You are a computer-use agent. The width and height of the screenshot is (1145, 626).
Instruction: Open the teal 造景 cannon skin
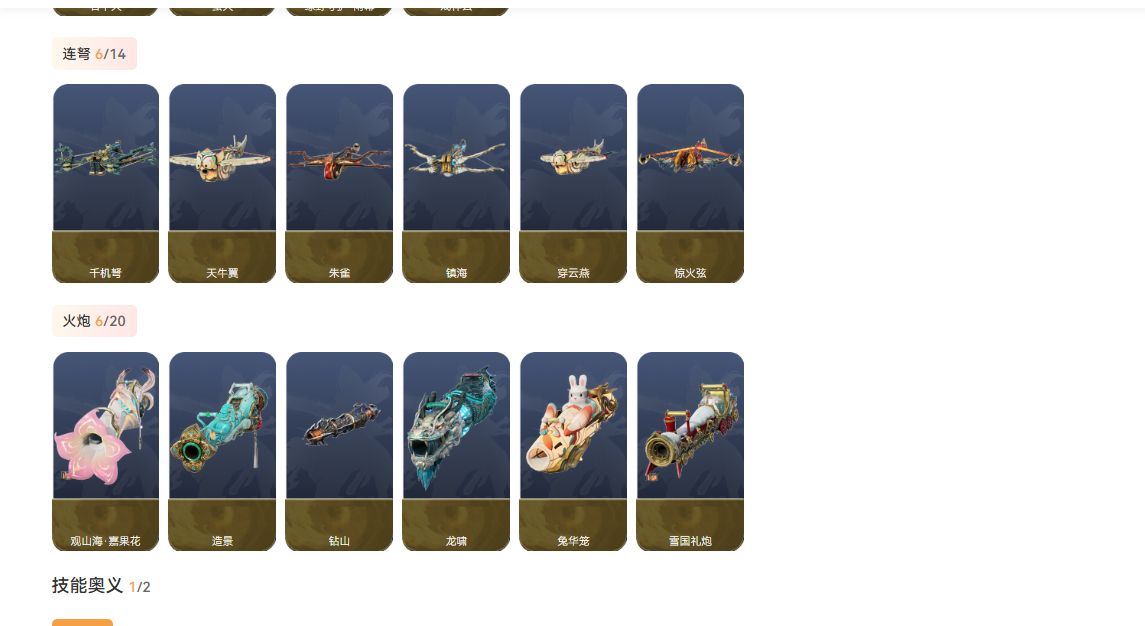(x=223, y=451)
